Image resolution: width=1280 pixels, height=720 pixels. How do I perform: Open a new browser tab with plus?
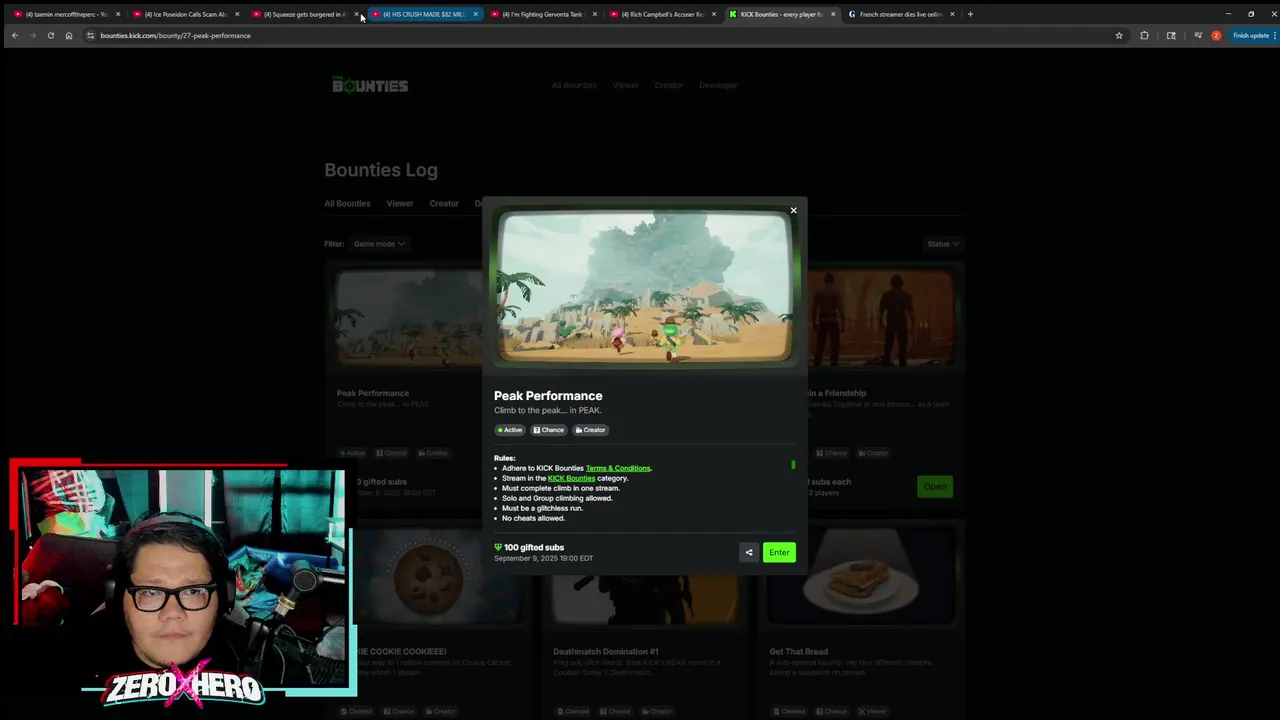coord(970,14)
